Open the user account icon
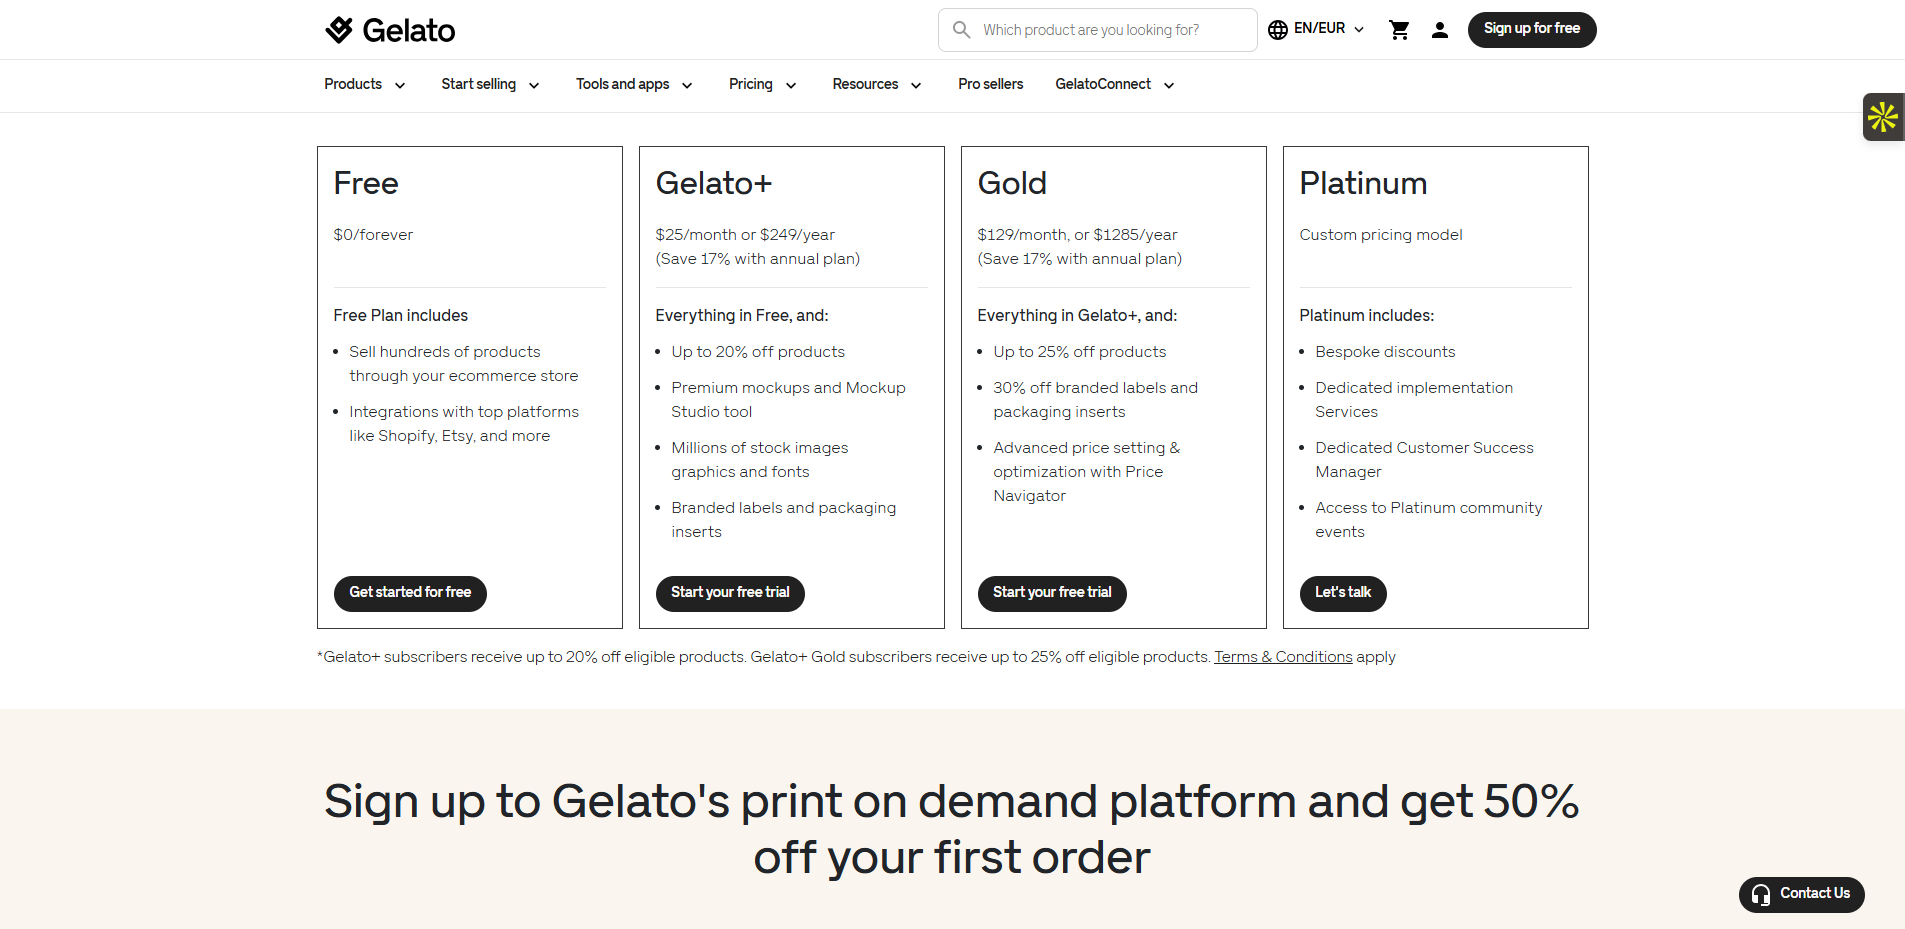1905x929 pixels. (x=1440, y=30)
